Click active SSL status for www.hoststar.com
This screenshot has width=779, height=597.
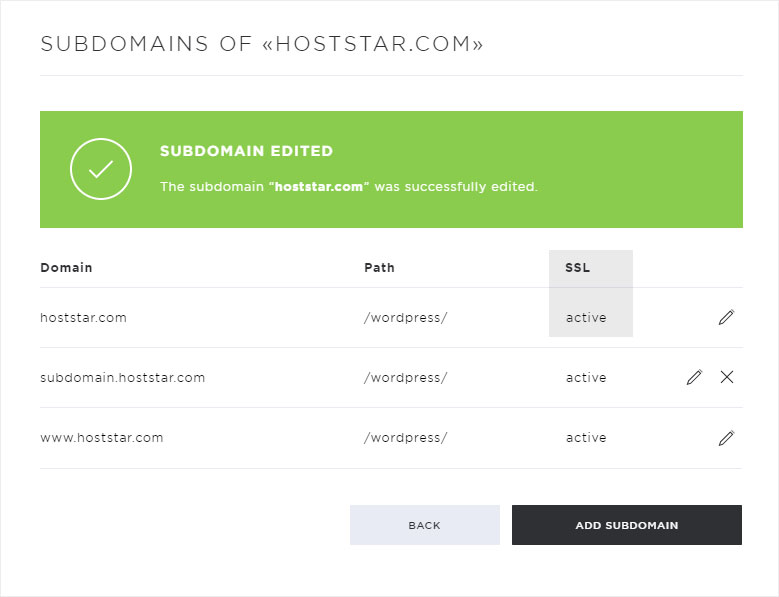pyautogui.click(x=586, y=438)
